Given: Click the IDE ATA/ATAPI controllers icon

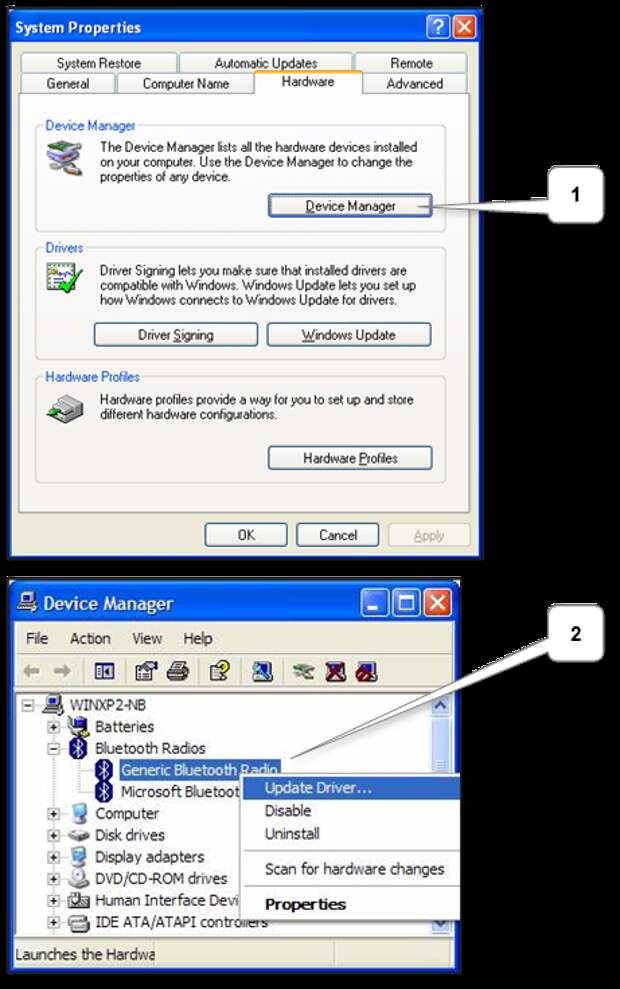Looking at the screenshot, I should [79, 922].
